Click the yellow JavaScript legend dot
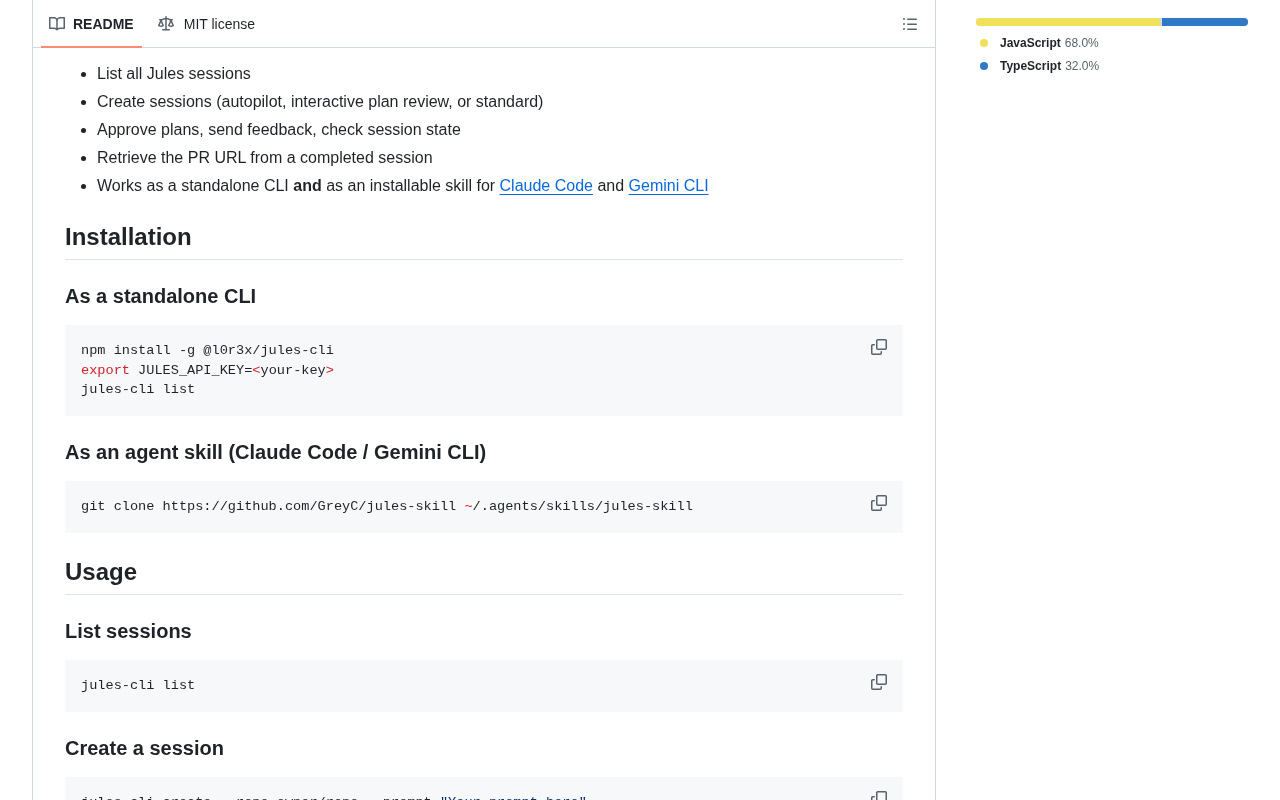Screen dimensions: 1280x800 (984, 43)
